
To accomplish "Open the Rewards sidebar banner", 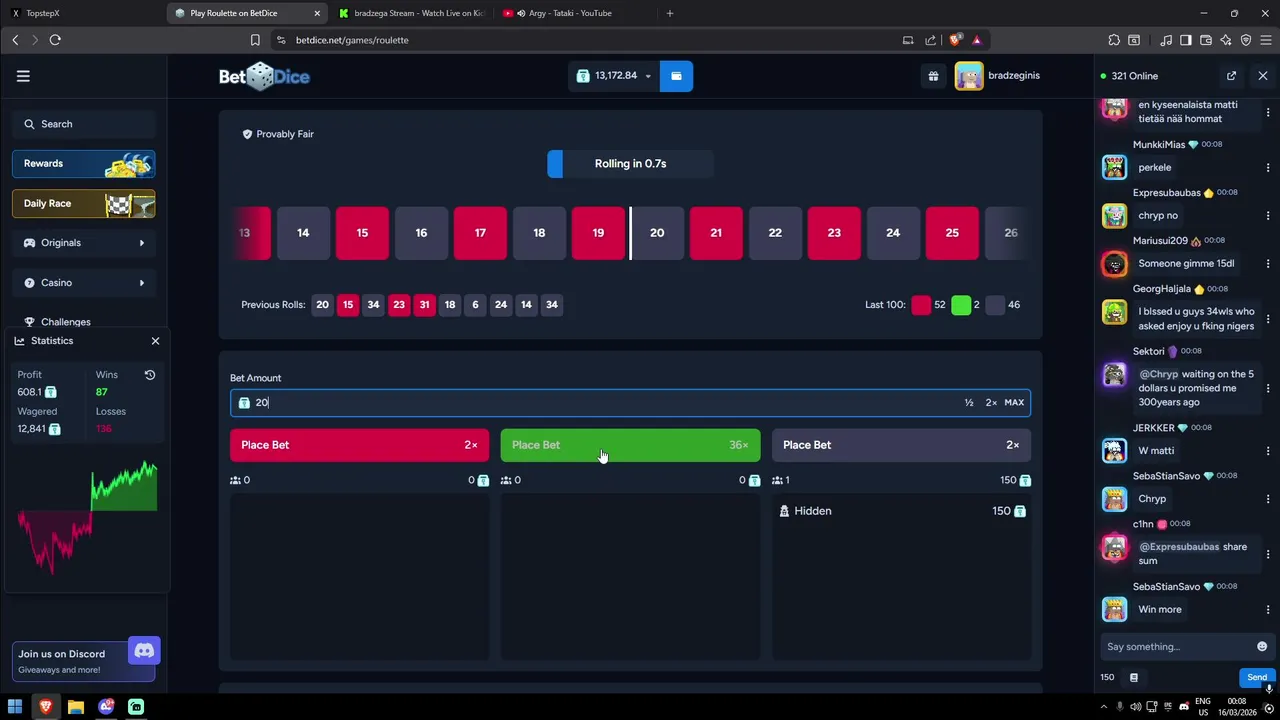I will [84, 164].
